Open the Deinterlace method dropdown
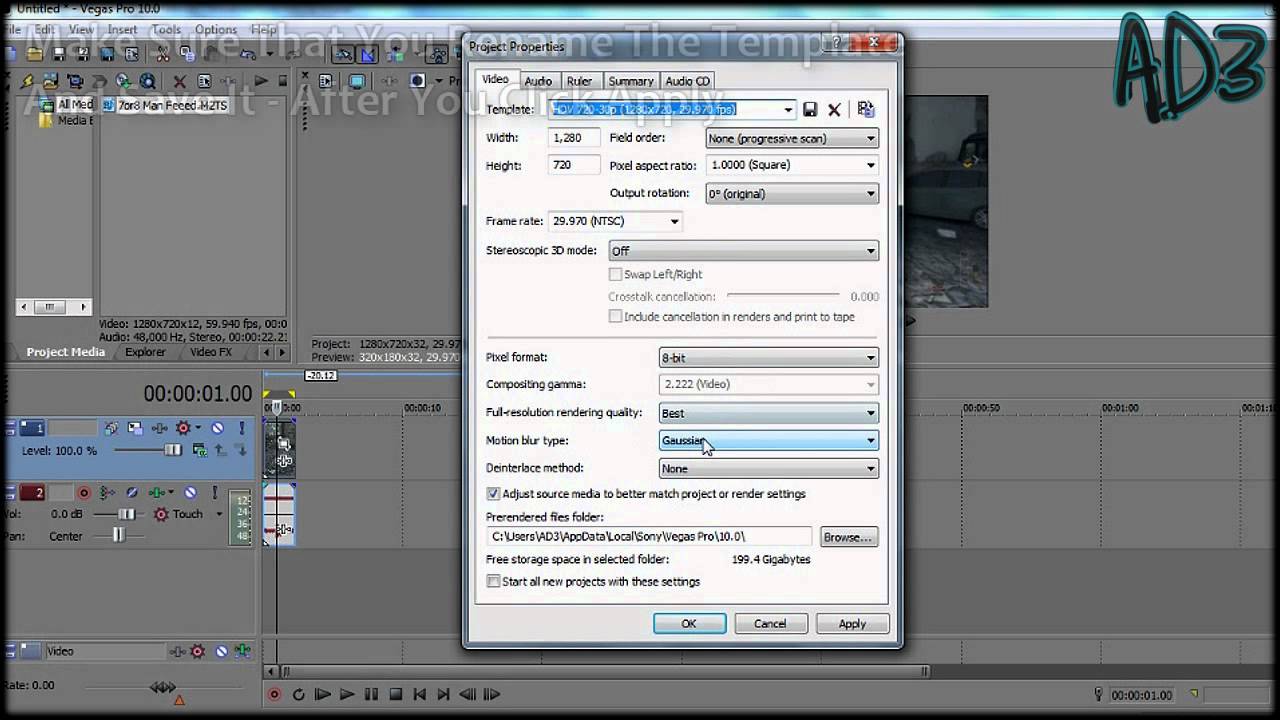 pos(768,468)
